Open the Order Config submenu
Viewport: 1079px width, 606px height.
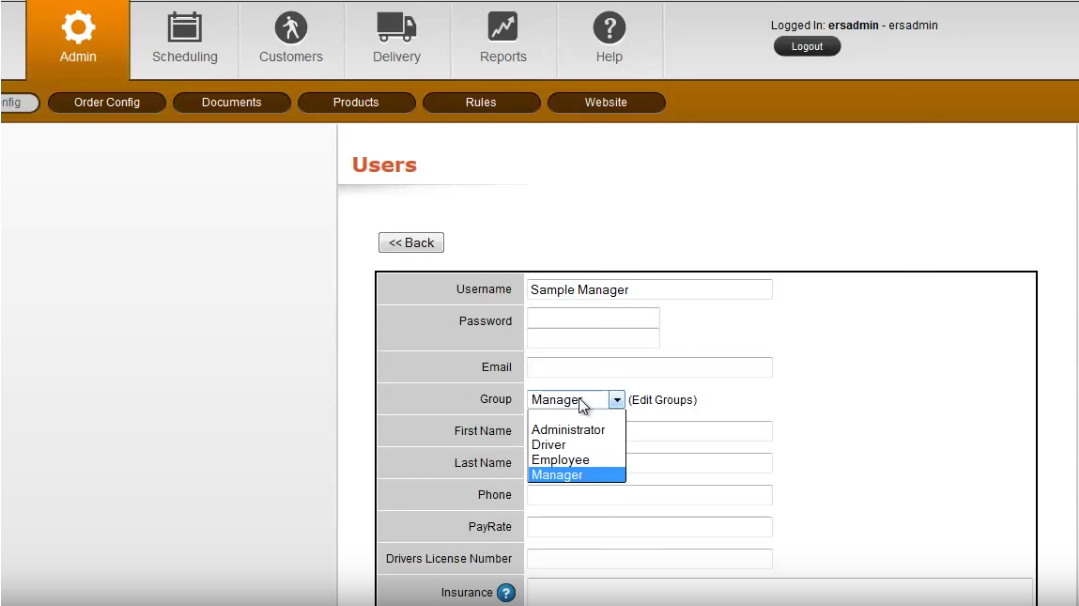[107, 102]
